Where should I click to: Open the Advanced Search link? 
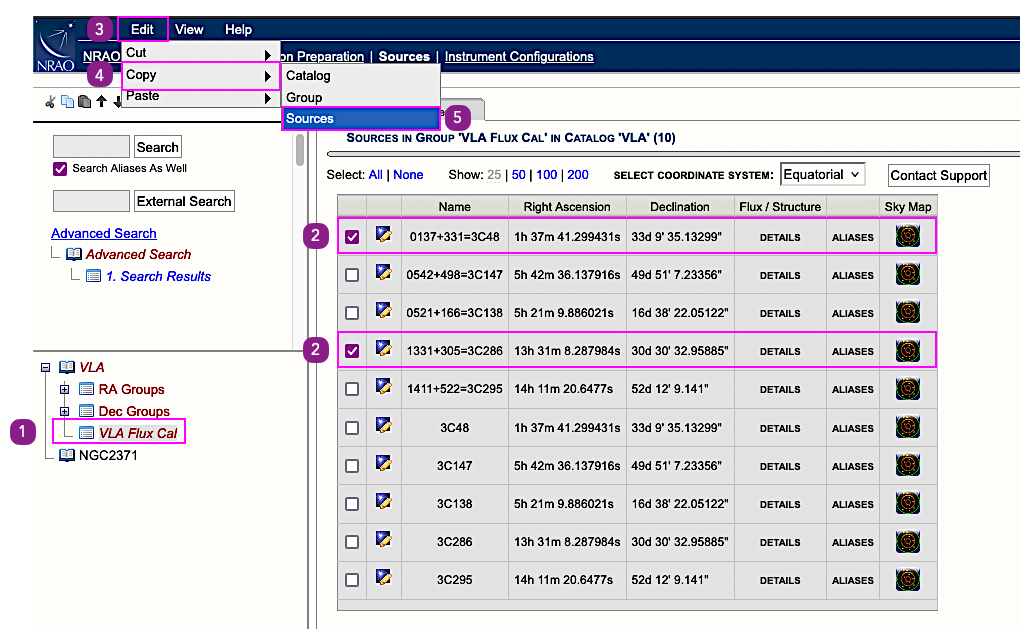104,233
